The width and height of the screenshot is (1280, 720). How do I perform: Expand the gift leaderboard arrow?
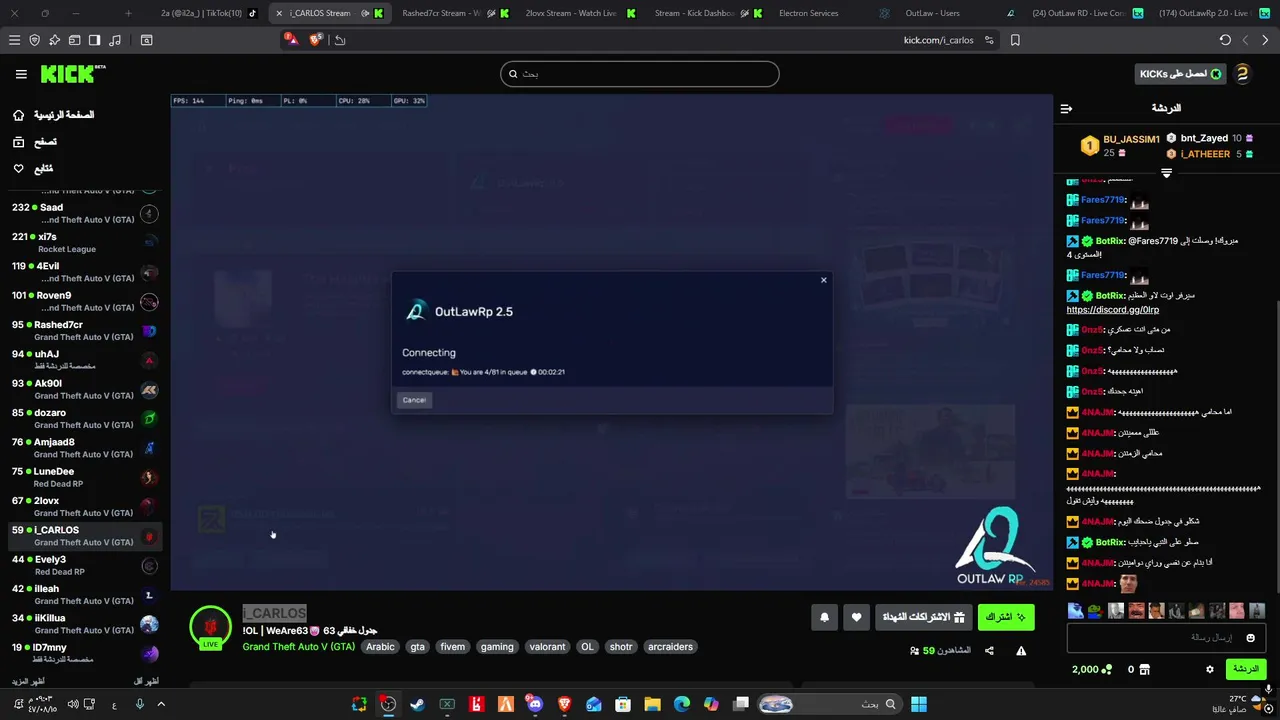click(x=1166, y=173)
